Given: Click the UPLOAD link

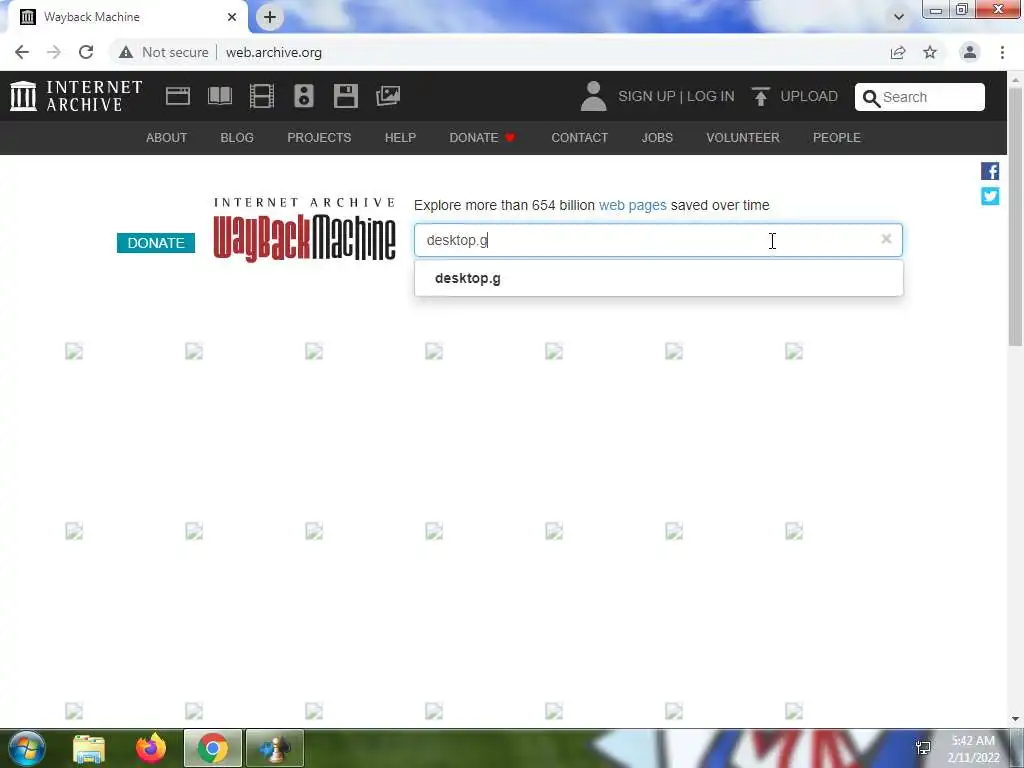Looking at the screenshot, I should click(x=808, y=96).
